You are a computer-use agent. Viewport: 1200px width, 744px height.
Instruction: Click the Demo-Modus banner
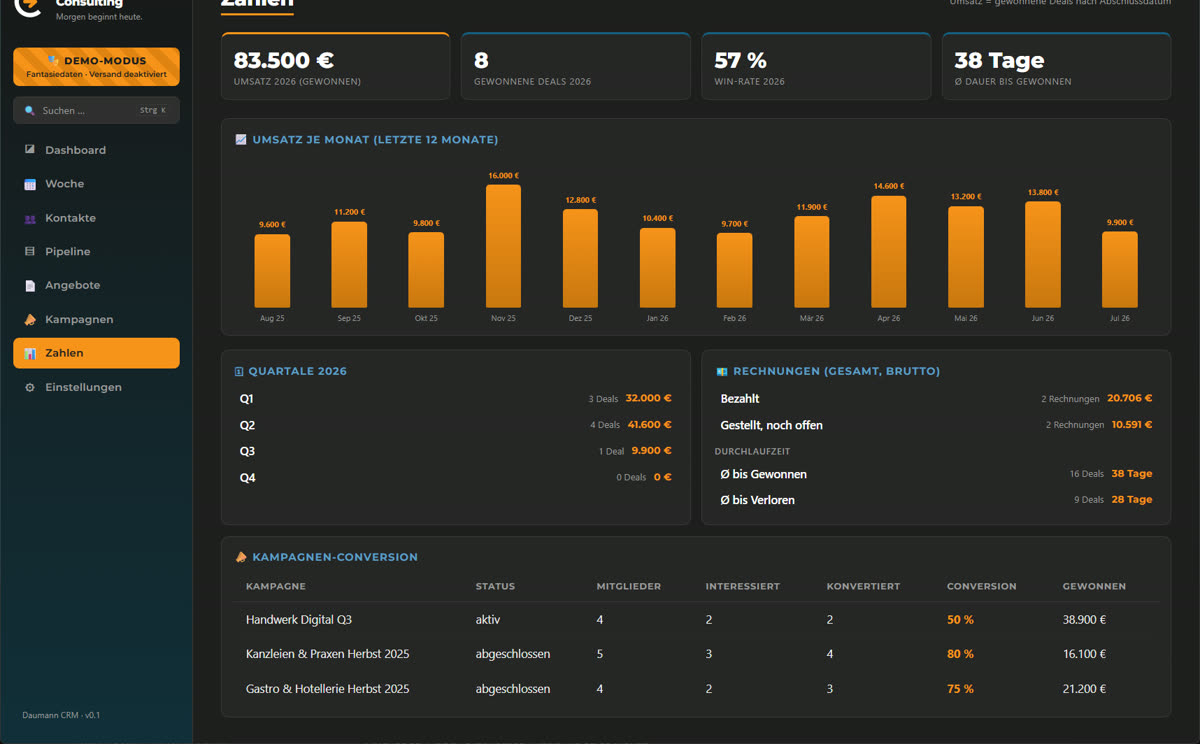pyautogui.click(x=96, y=67)
